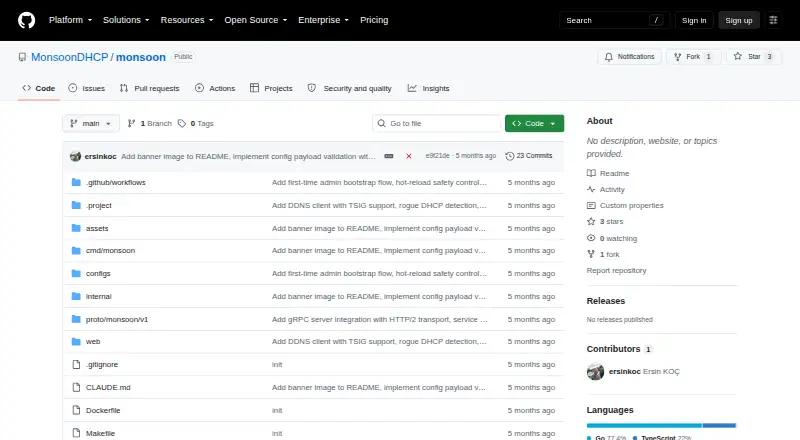Open the Projects tab

pos(271,88)
